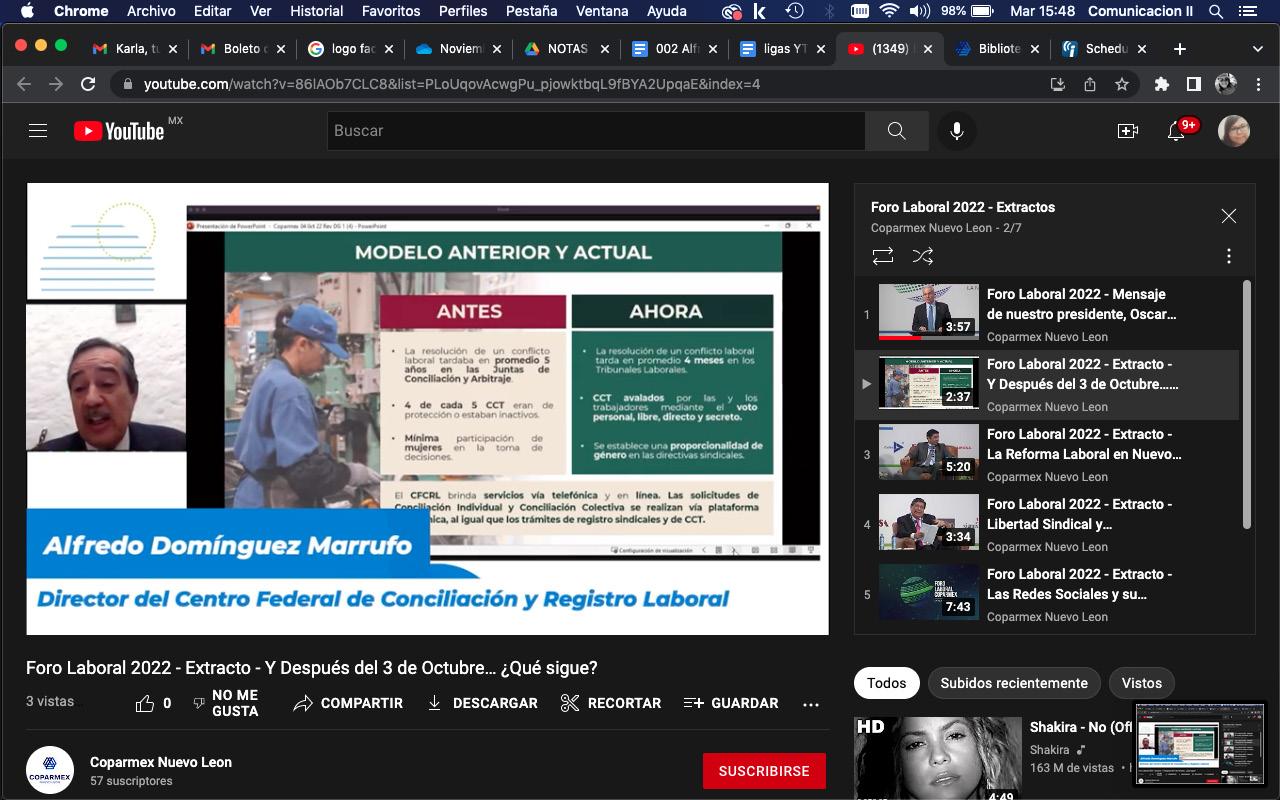Open the Historial menu in menu bar
This screenshot has width=1280, height=800.
(316, 11)
